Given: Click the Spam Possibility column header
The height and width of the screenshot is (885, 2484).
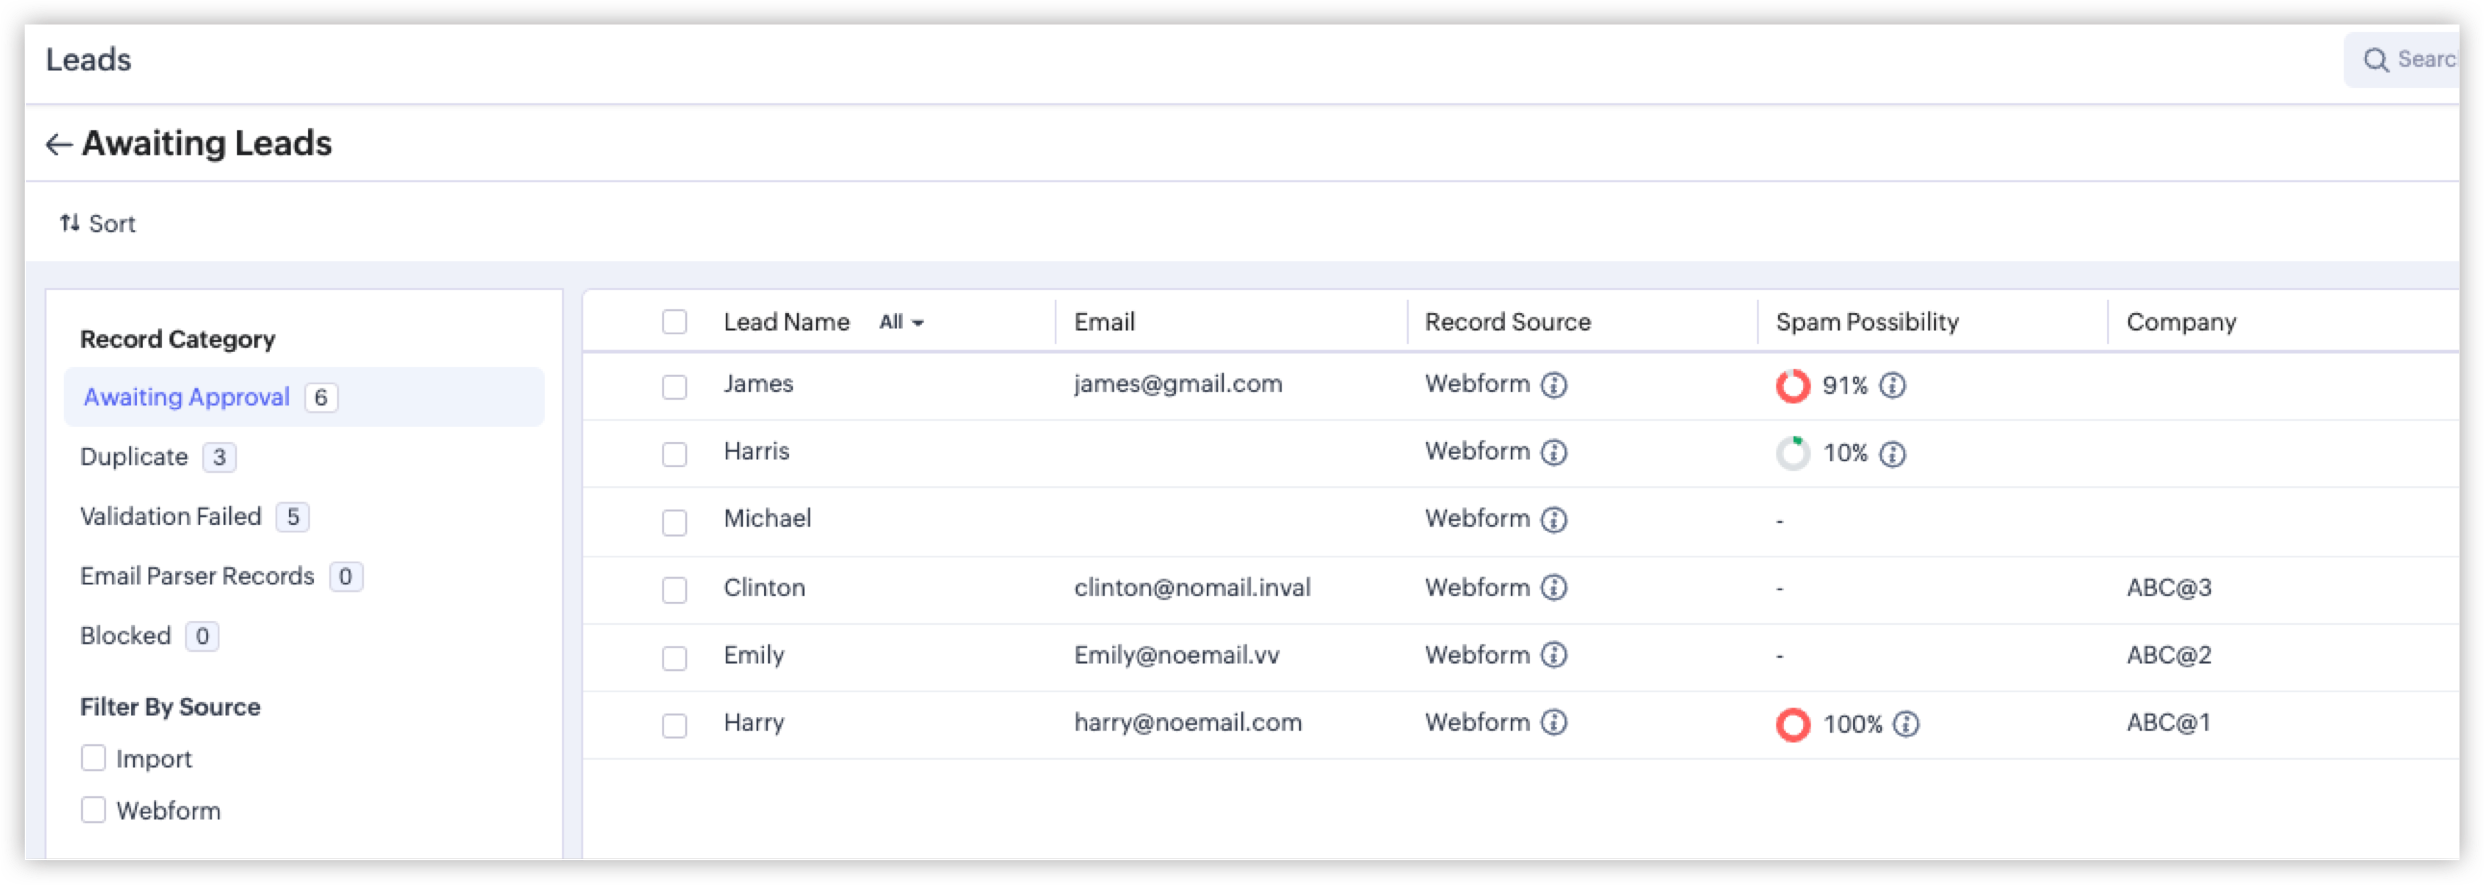Looking at the screenshot, I should click(1866, 322).
